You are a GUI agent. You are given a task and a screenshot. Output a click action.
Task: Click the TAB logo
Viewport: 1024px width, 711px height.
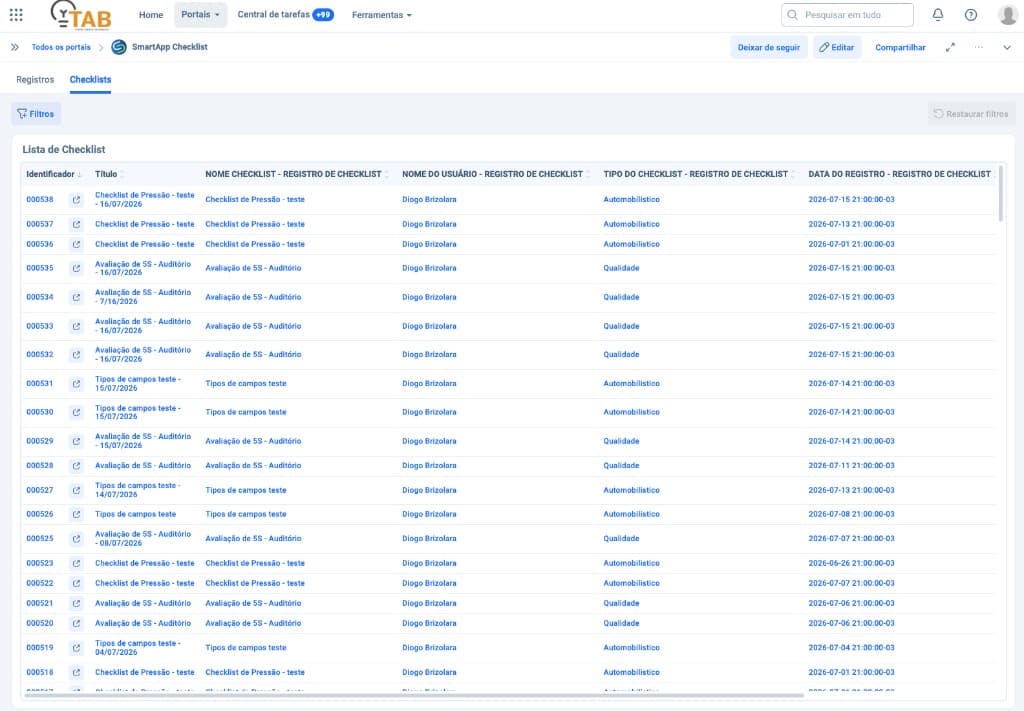point(81,15)
